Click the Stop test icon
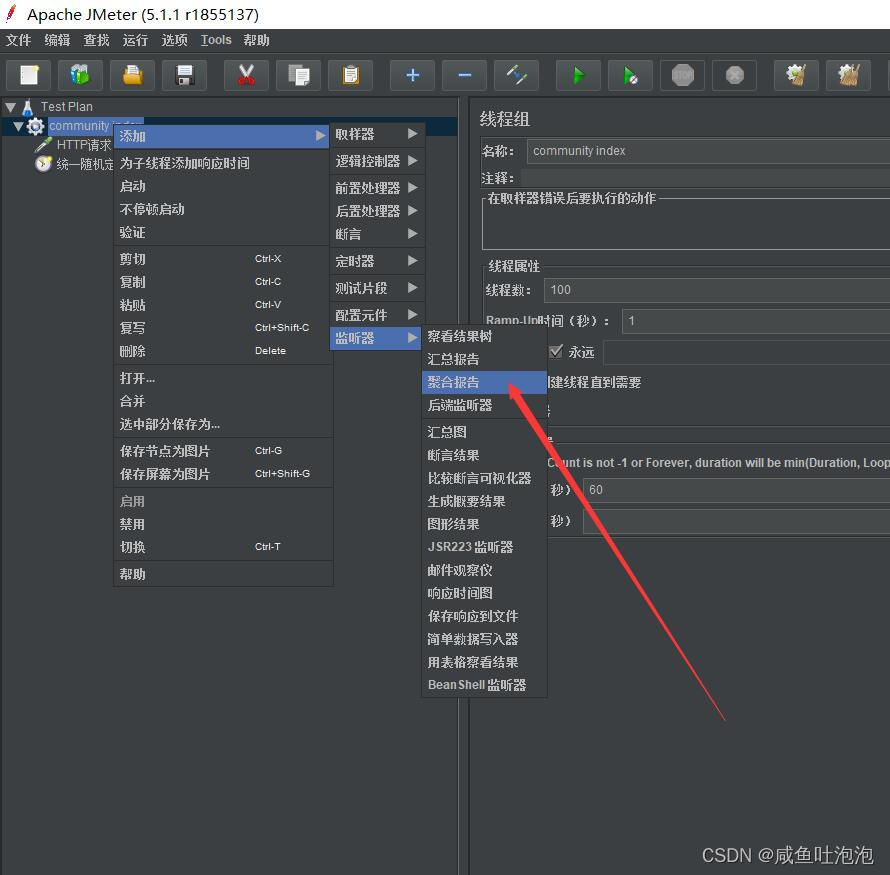Image resolution: width=890 pixels, height=875 pixels. [x=683, y=75]
